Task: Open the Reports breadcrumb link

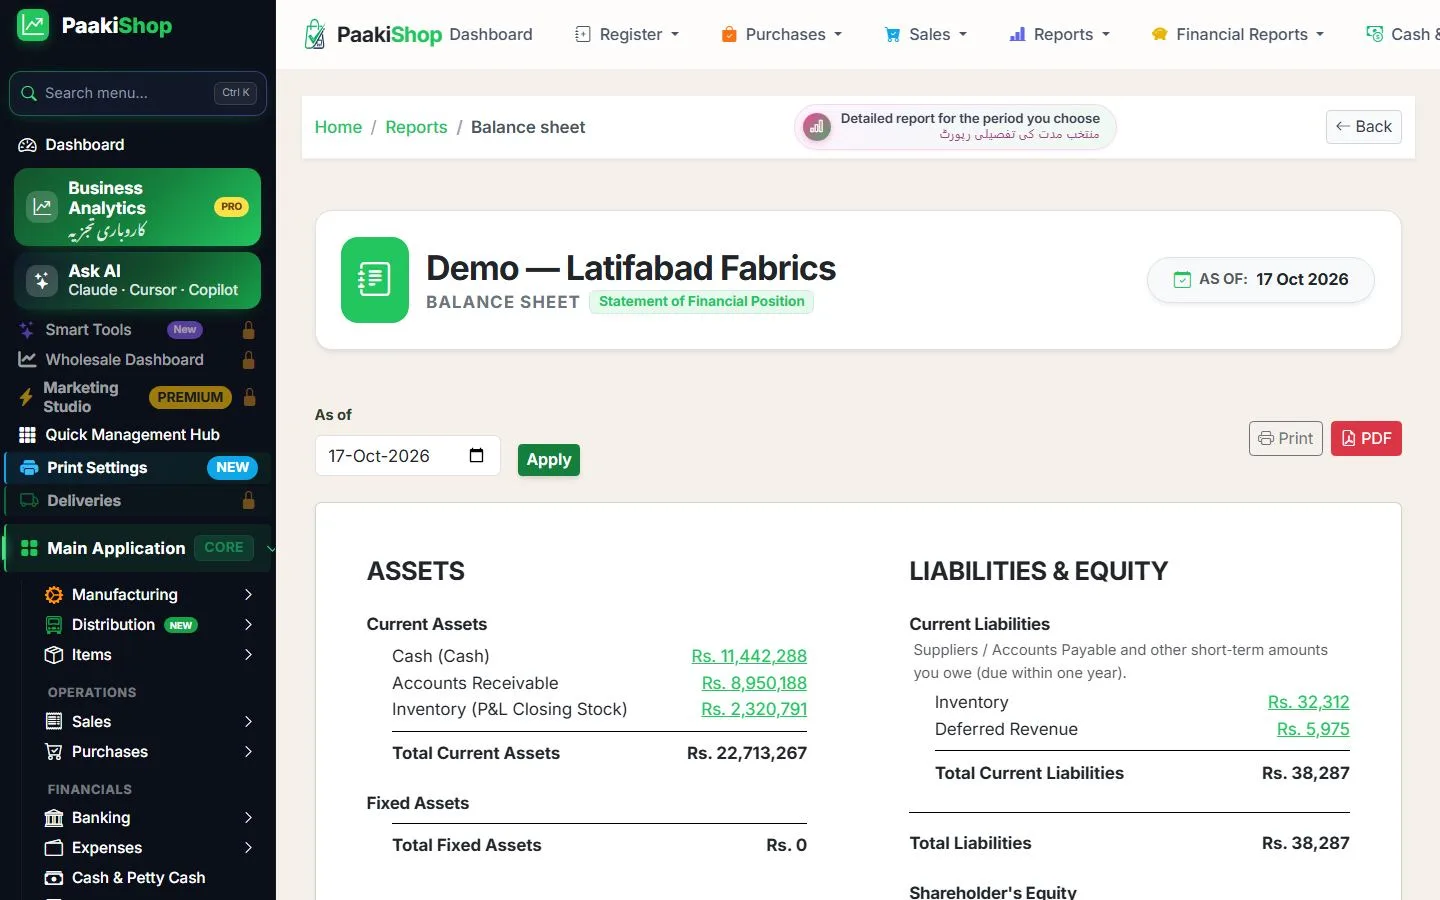Action: [416, 127]
